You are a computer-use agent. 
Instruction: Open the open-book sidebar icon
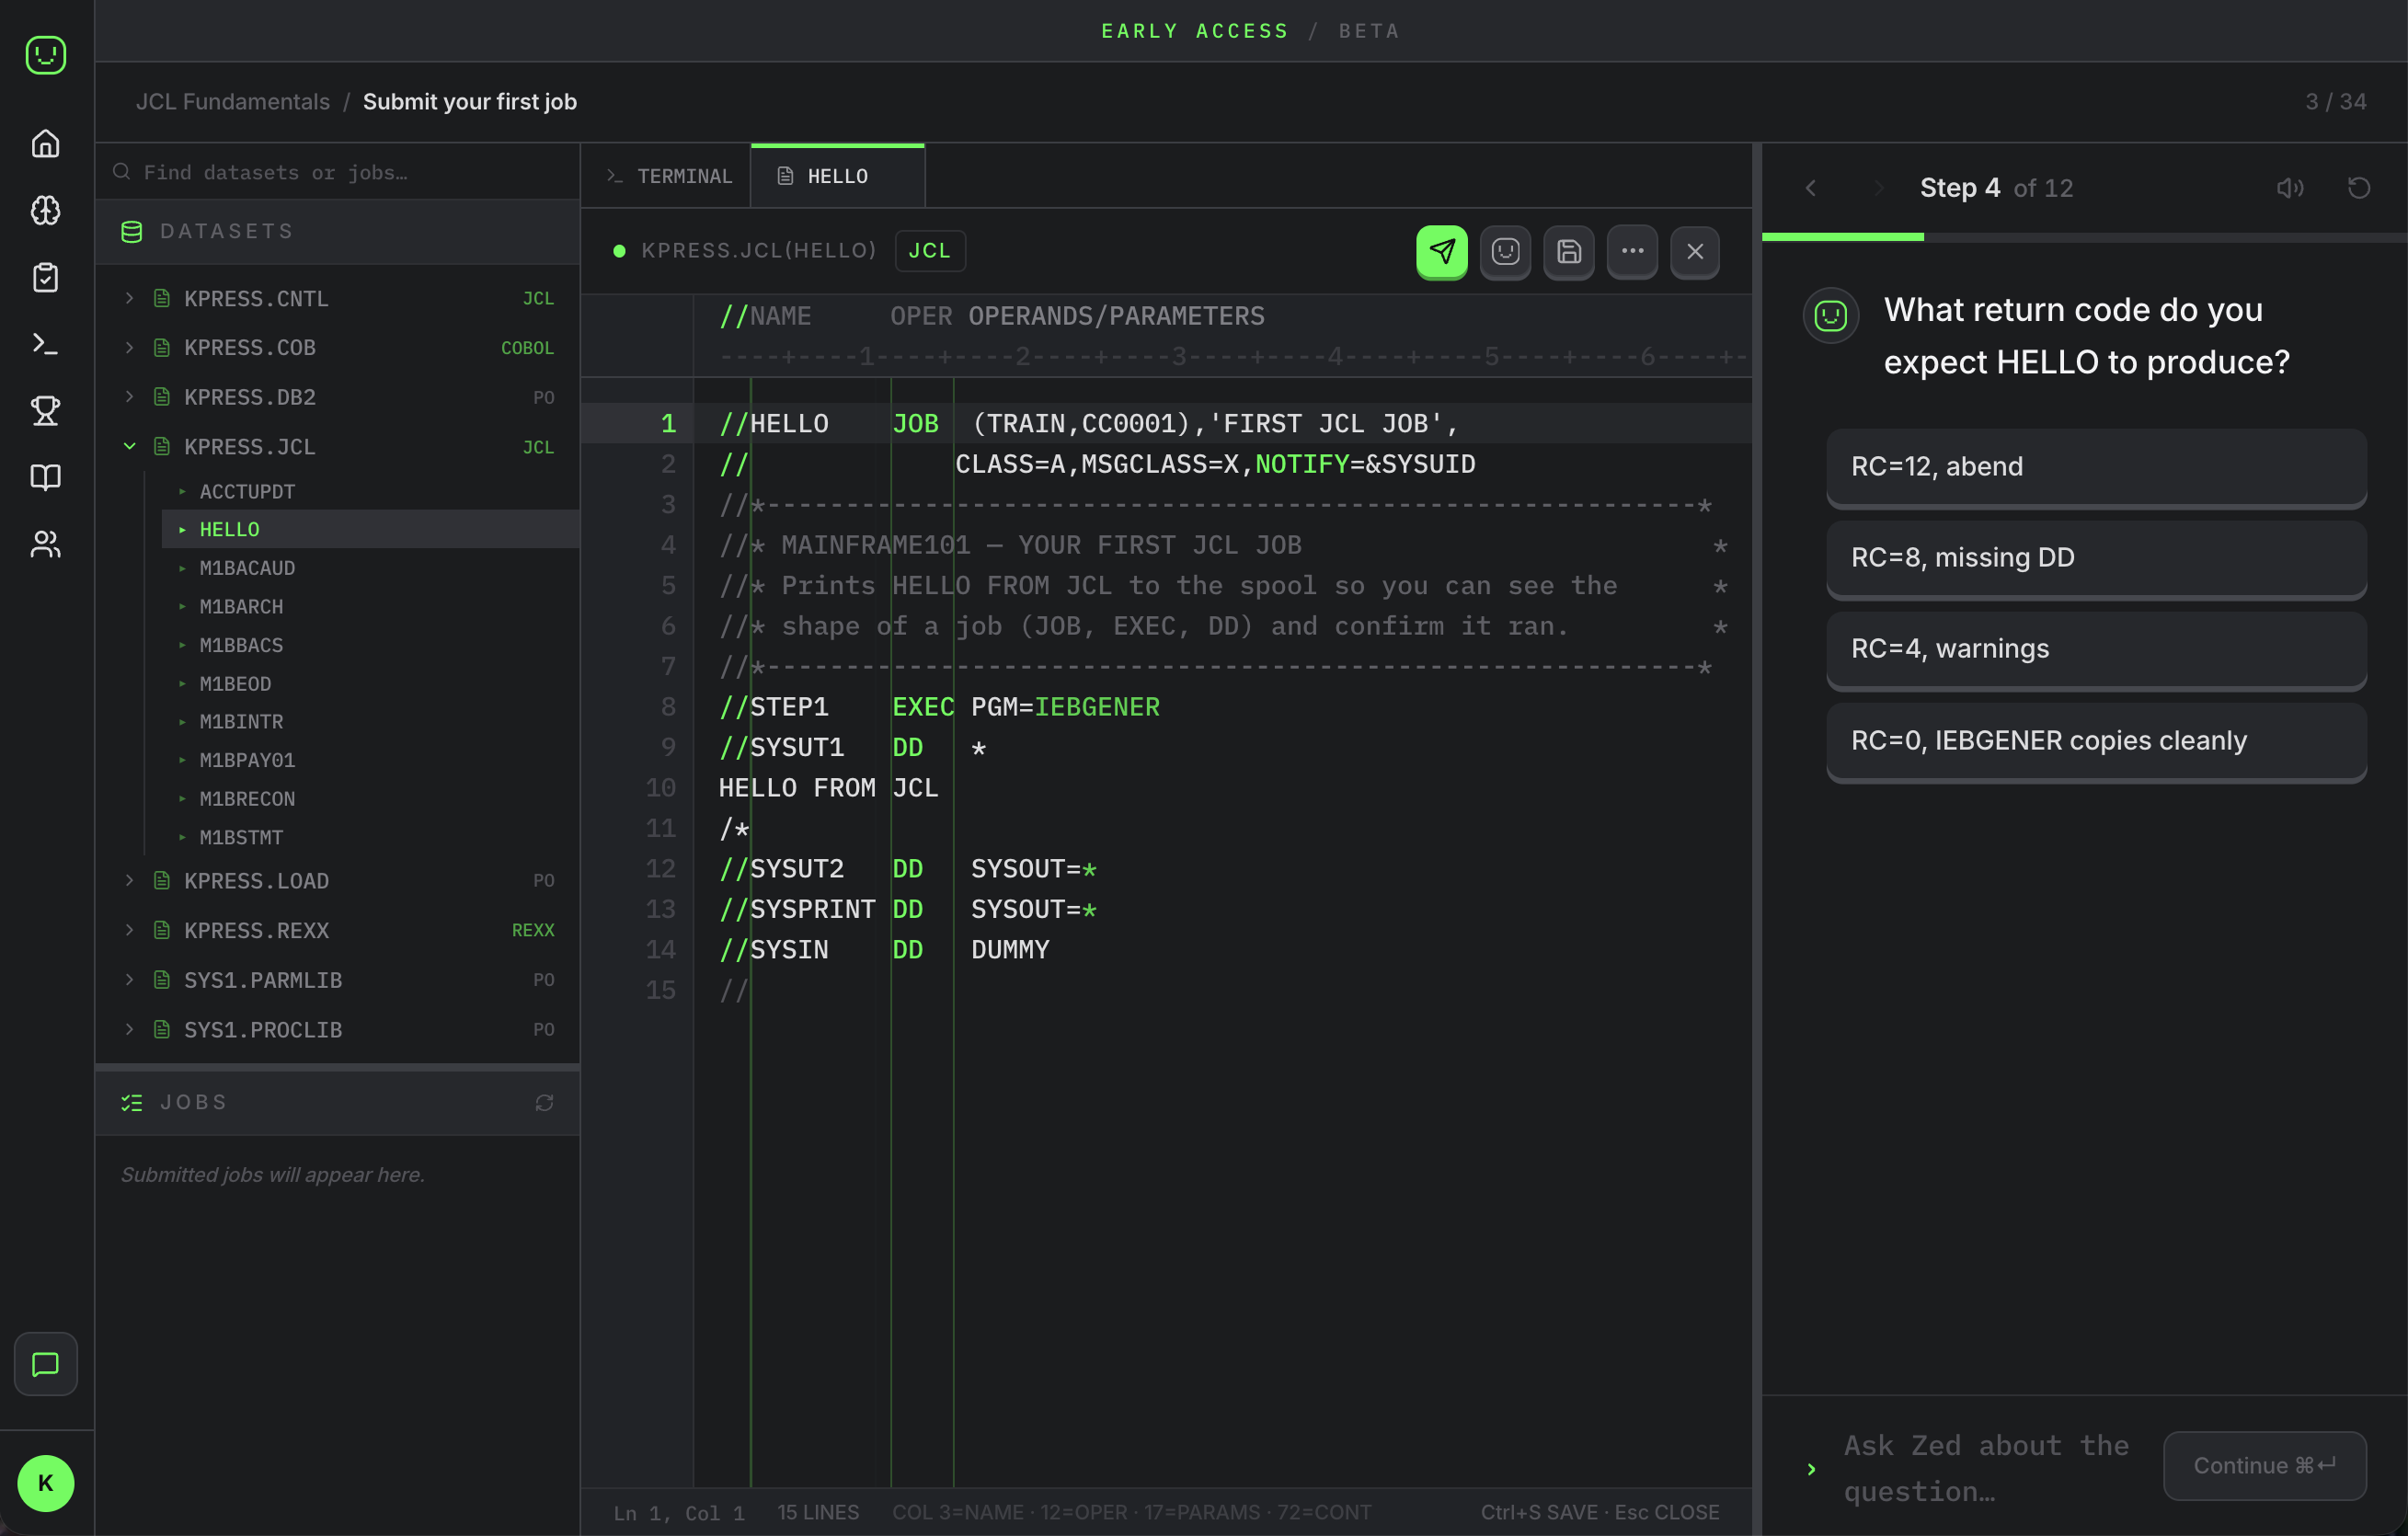[x=45, y=477]
